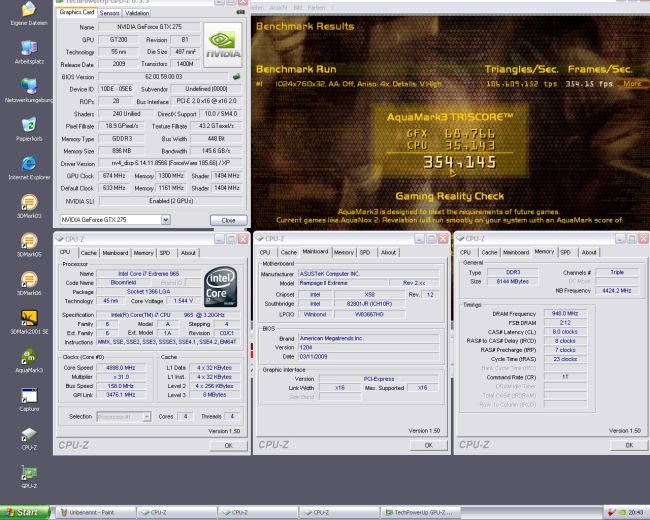650x520 pixels.
Task: Click the DRAM Frequency value 948.0 MHz
Action: (565, 313)
